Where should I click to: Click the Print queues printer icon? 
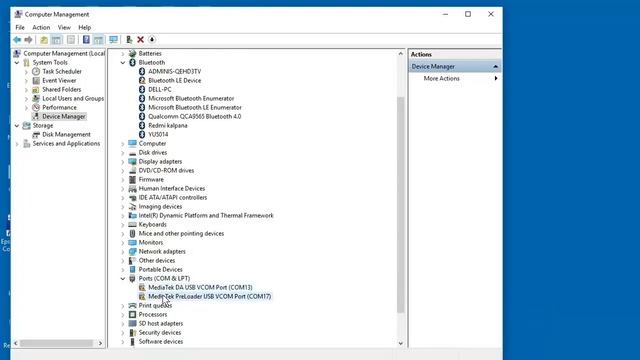point(132,305)
